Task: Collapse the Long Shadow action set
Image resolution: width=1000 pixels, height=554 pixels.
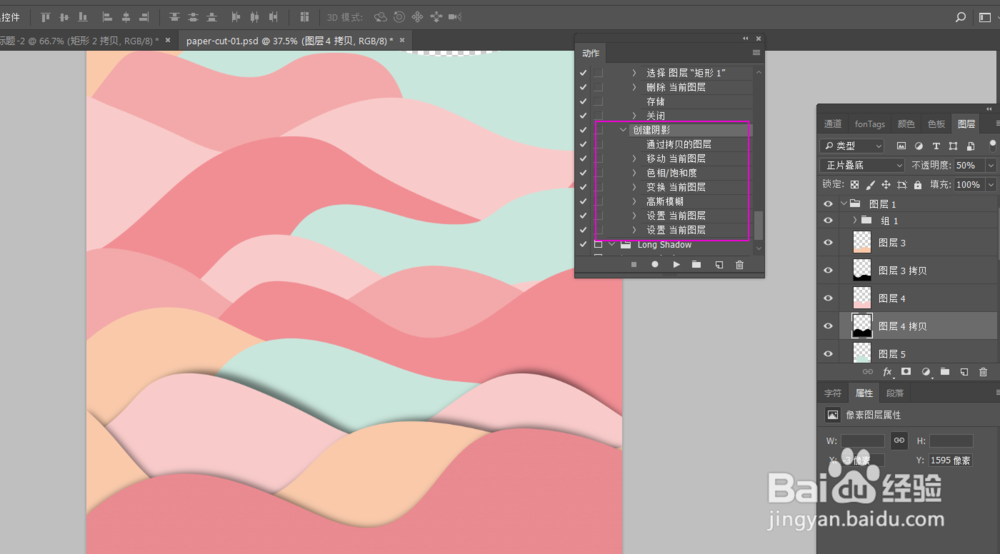Action: point(612,244)
